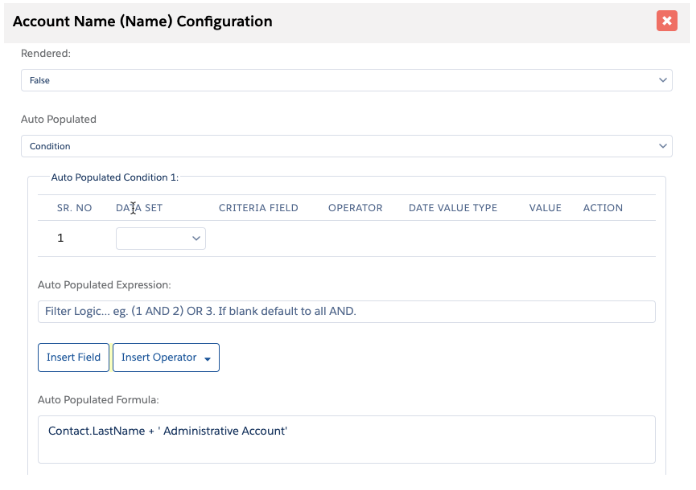Close the Account Name Configuration dialog
The width and height of the screenshot is (696, 490).
(x=667, y=21)
